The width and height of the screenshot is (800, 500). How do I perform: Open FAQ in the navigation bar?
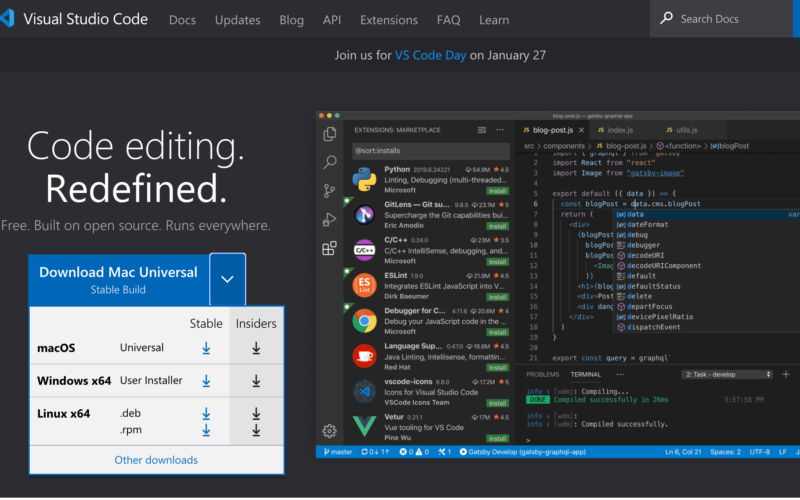(448, 20)
